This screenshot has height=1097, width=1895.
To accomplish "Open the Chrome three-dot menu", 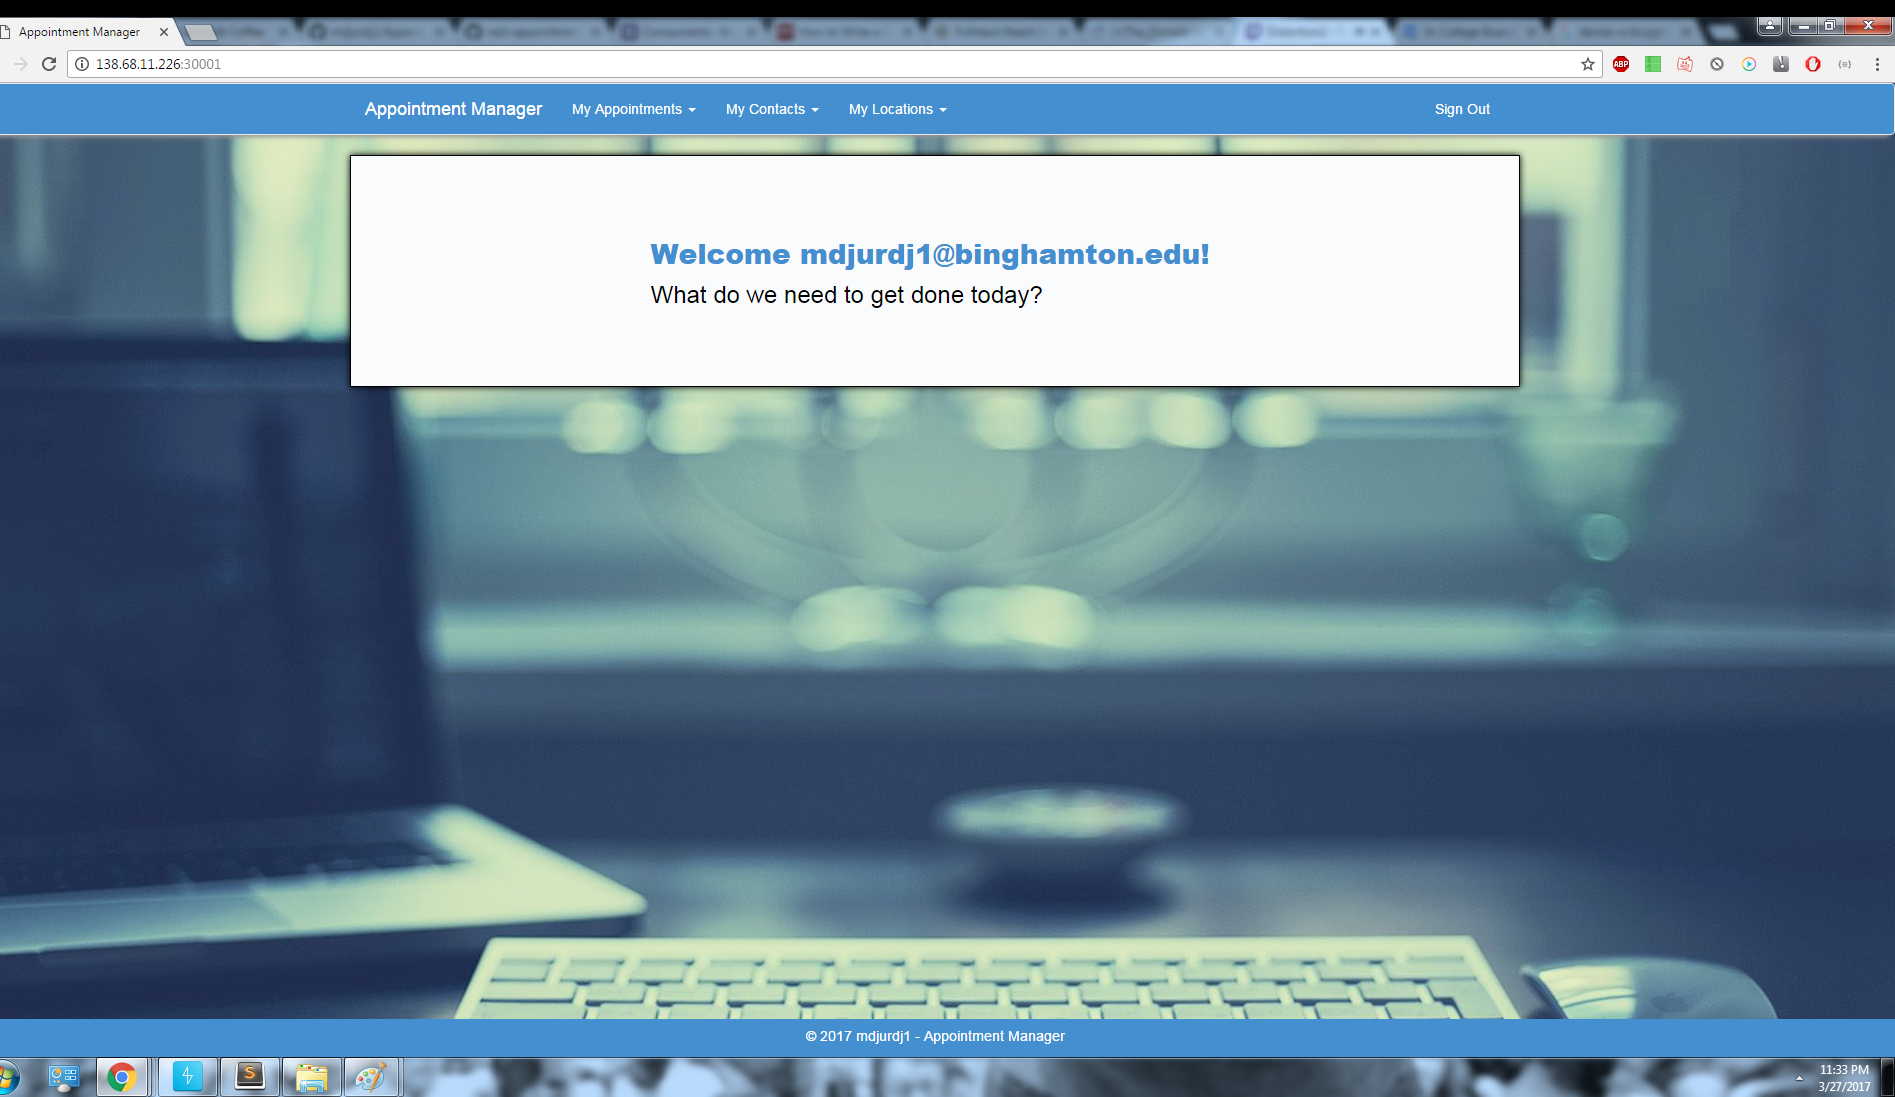I will click(x=1877, y=64).
